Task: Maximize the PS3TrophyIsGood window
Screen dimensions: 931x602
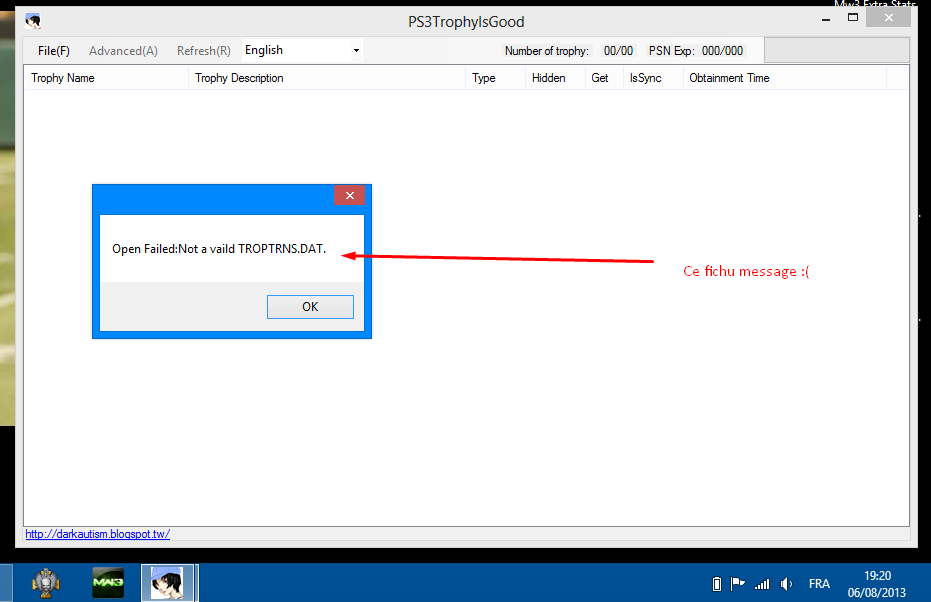Action: click(853, 18)
